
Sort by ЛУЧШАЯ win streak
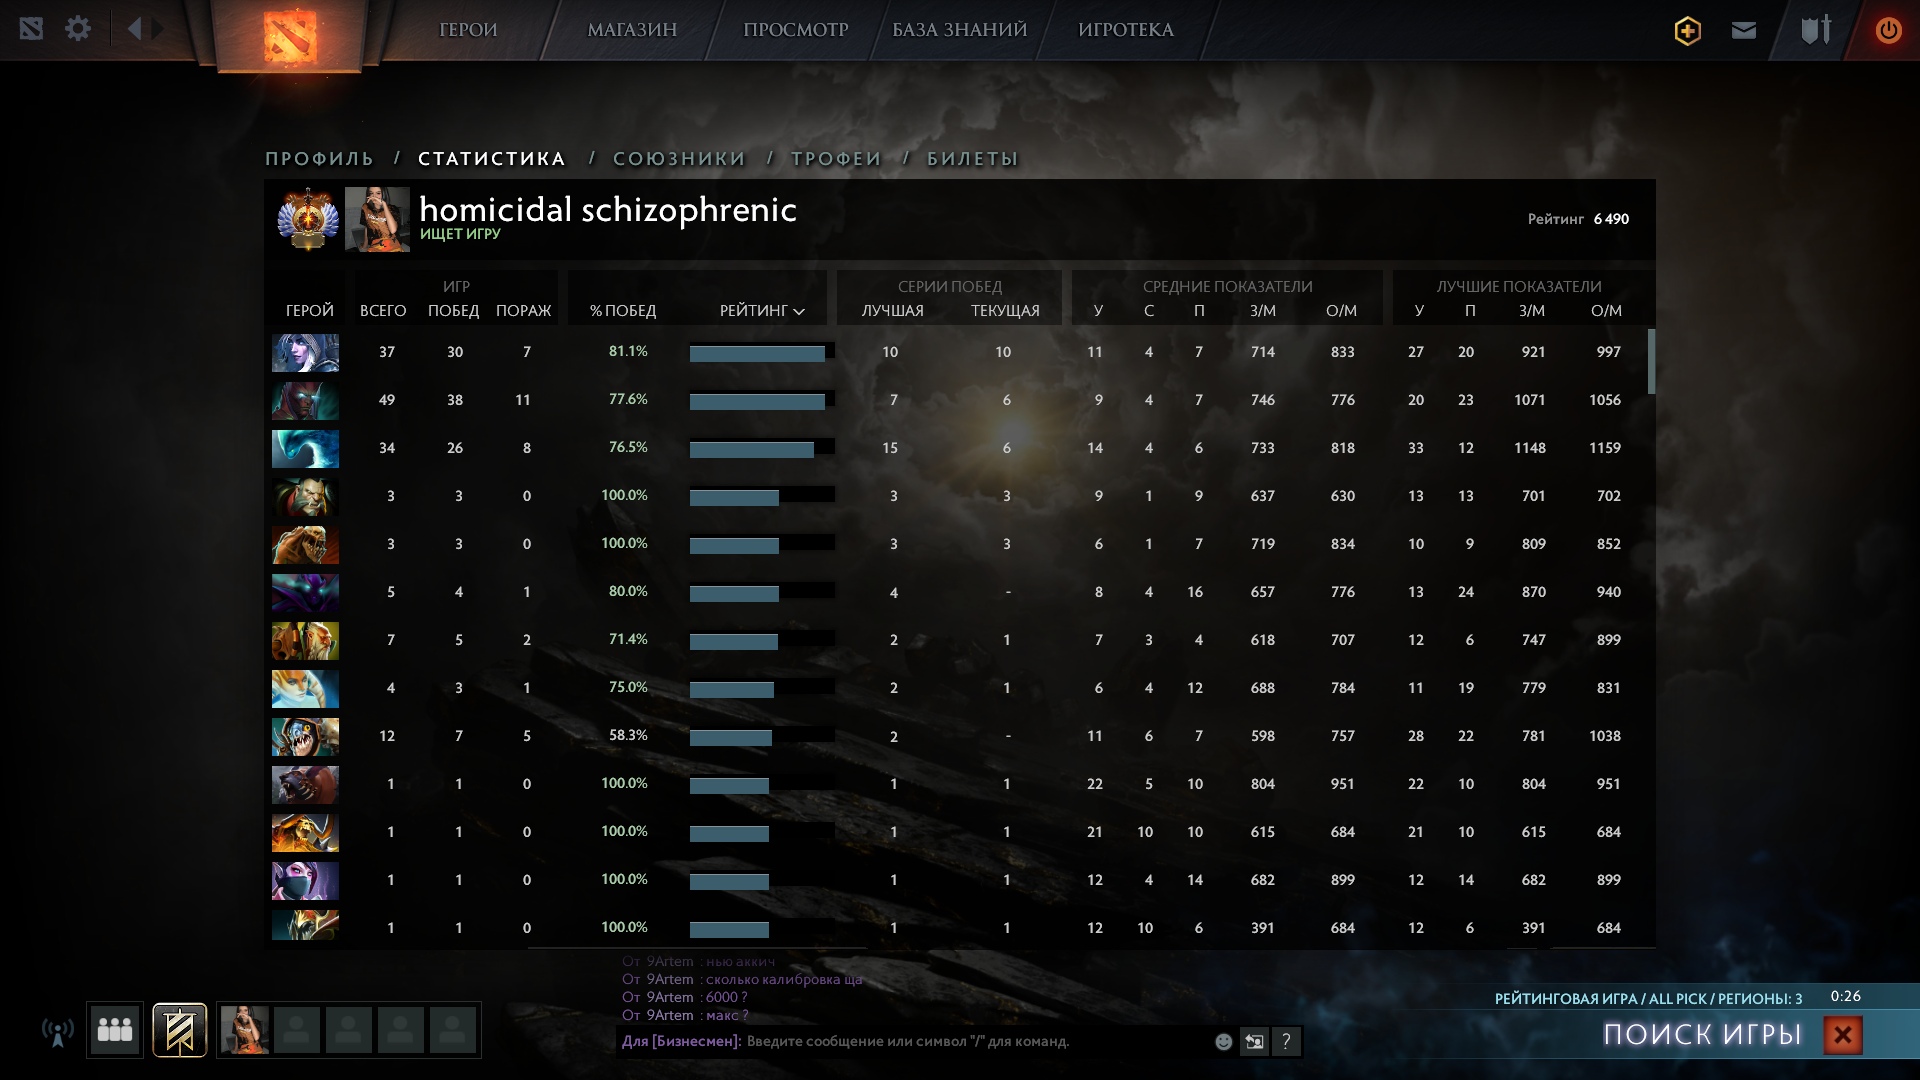pos(893,311)
